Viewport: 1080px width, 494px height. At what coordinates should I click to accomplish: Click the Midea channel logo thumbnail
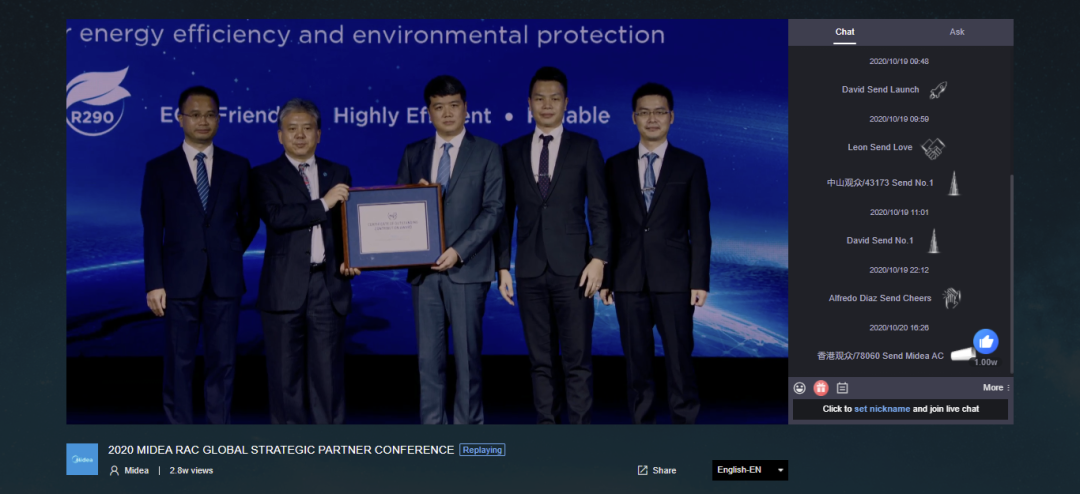tap(82, 459)
